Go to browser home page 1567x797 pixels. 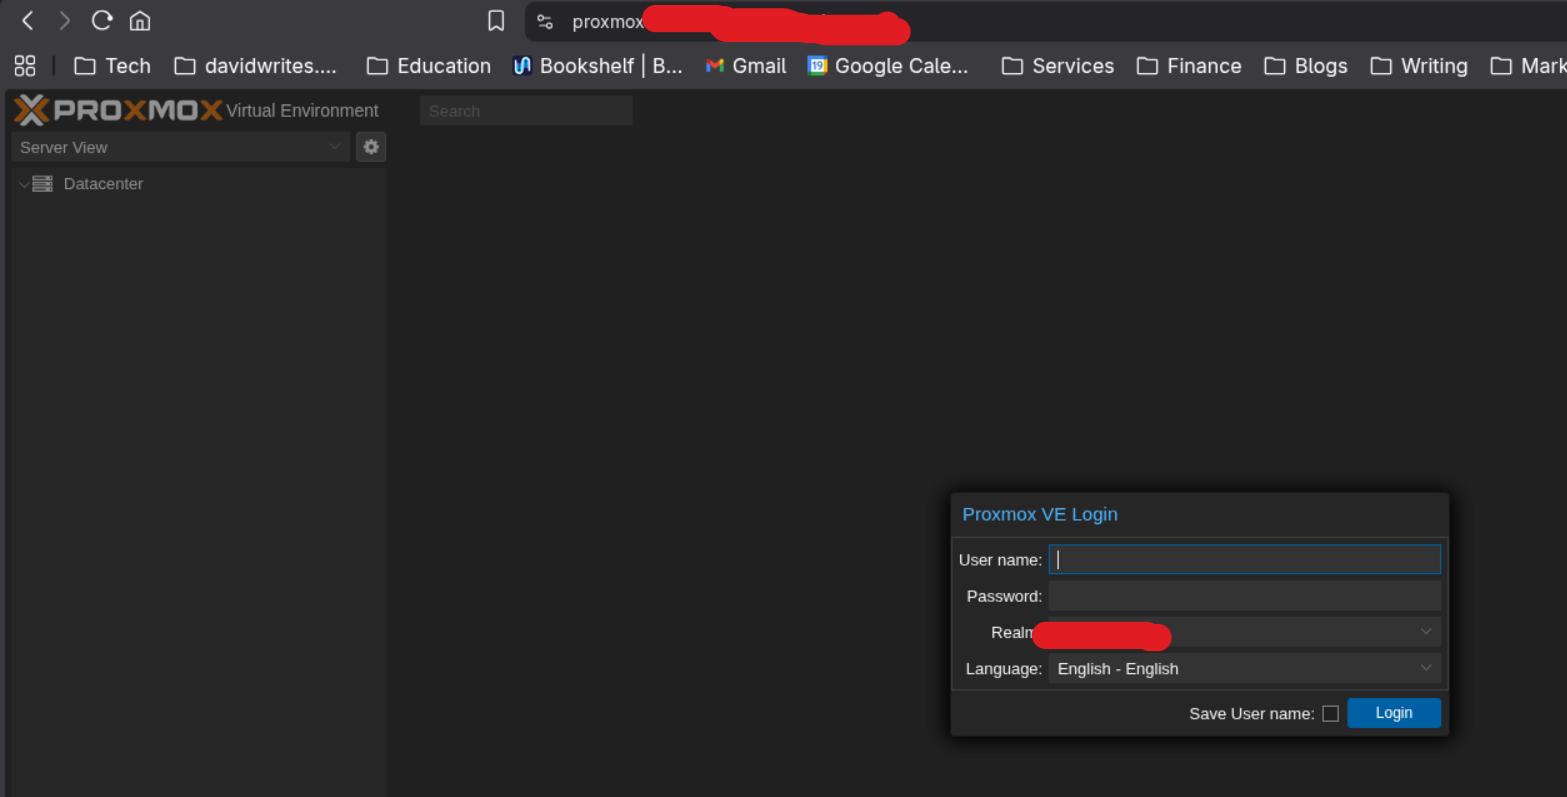140,21
